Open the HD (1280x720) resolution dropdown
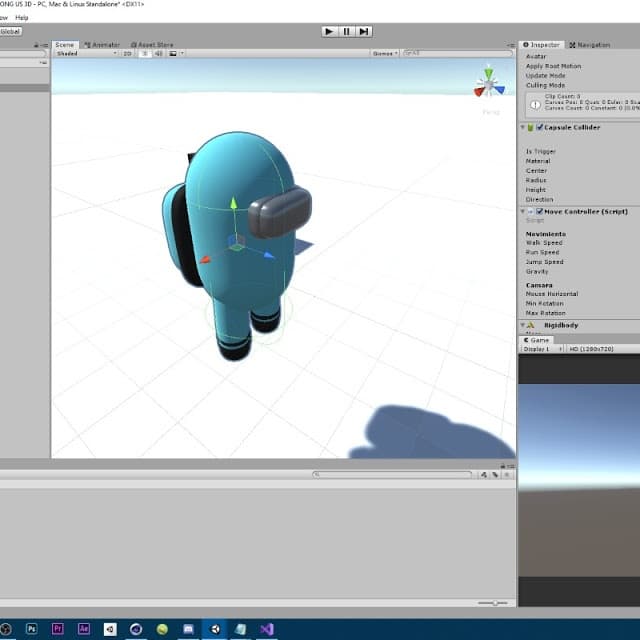The width and height of the screenshot is (640, 640). point(603,349)
